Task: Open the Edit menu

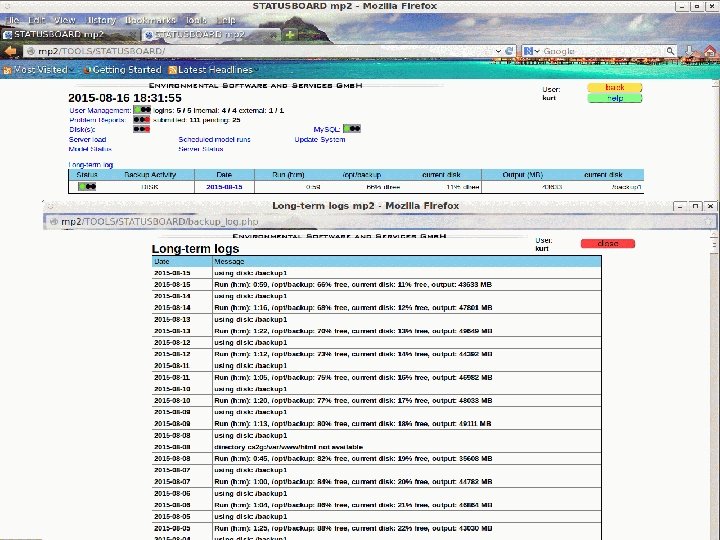Action: tap(36, 20)
